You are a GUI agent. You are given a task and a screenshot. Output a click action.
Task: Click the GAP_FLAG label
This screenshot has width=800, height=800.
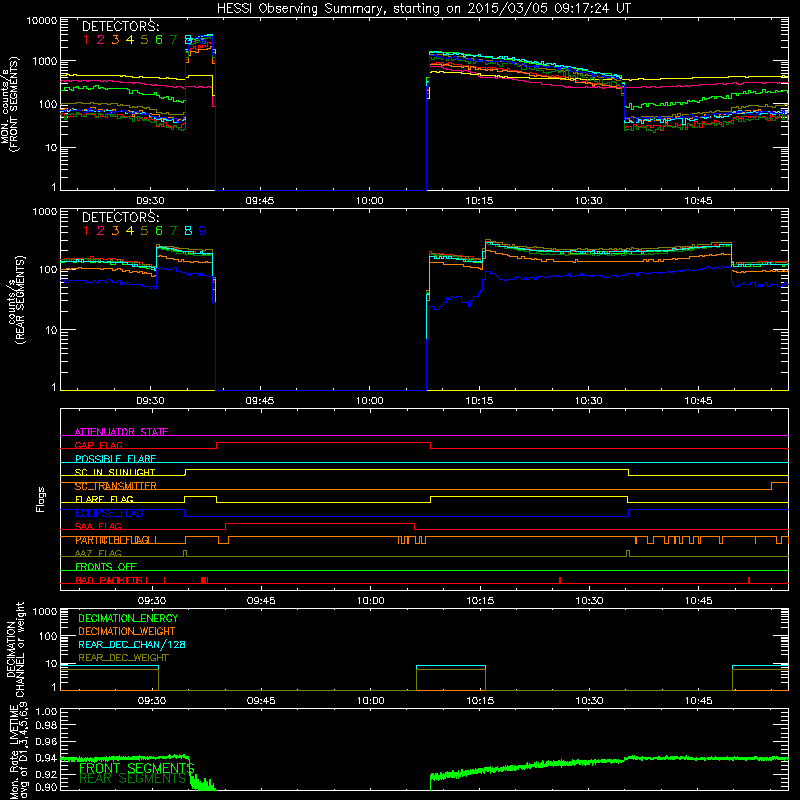98,445
